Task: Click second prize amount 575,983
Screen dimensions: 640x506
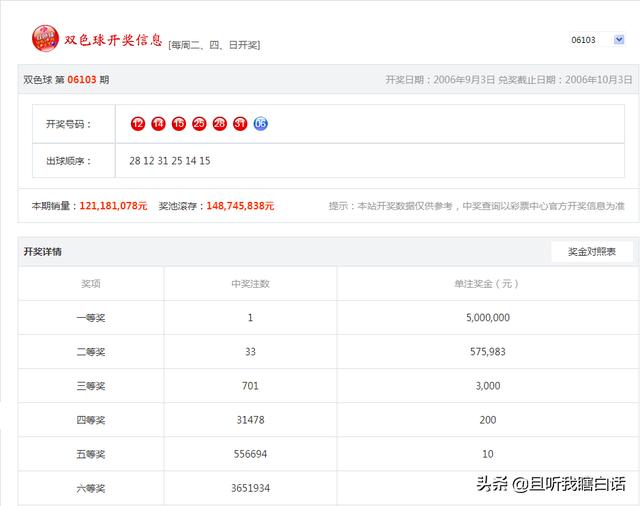Action: point(488,352)
